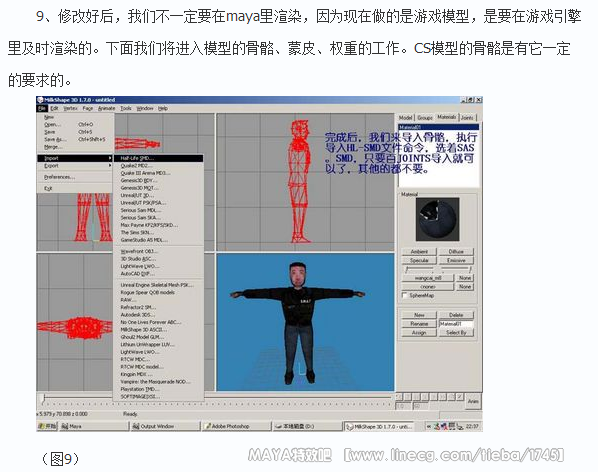Viewport: 598px width, 472px height.
Task: Select Unreal Engine Skeletal Mesh PSK... option
Action: [x=159, y=285]
